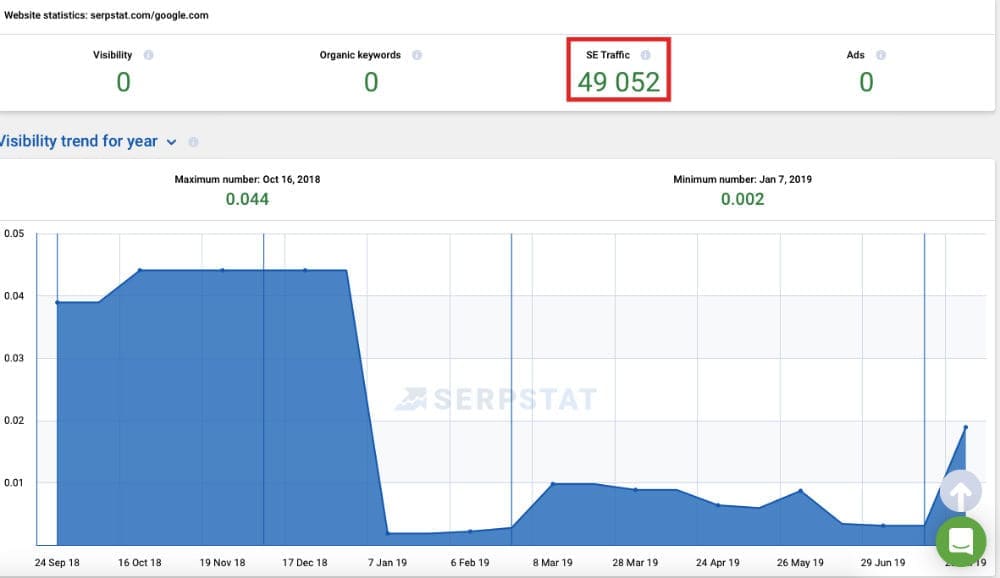Click the info icon beside Organic keywords
The image size is (1000, 578).
click(417, 55)
